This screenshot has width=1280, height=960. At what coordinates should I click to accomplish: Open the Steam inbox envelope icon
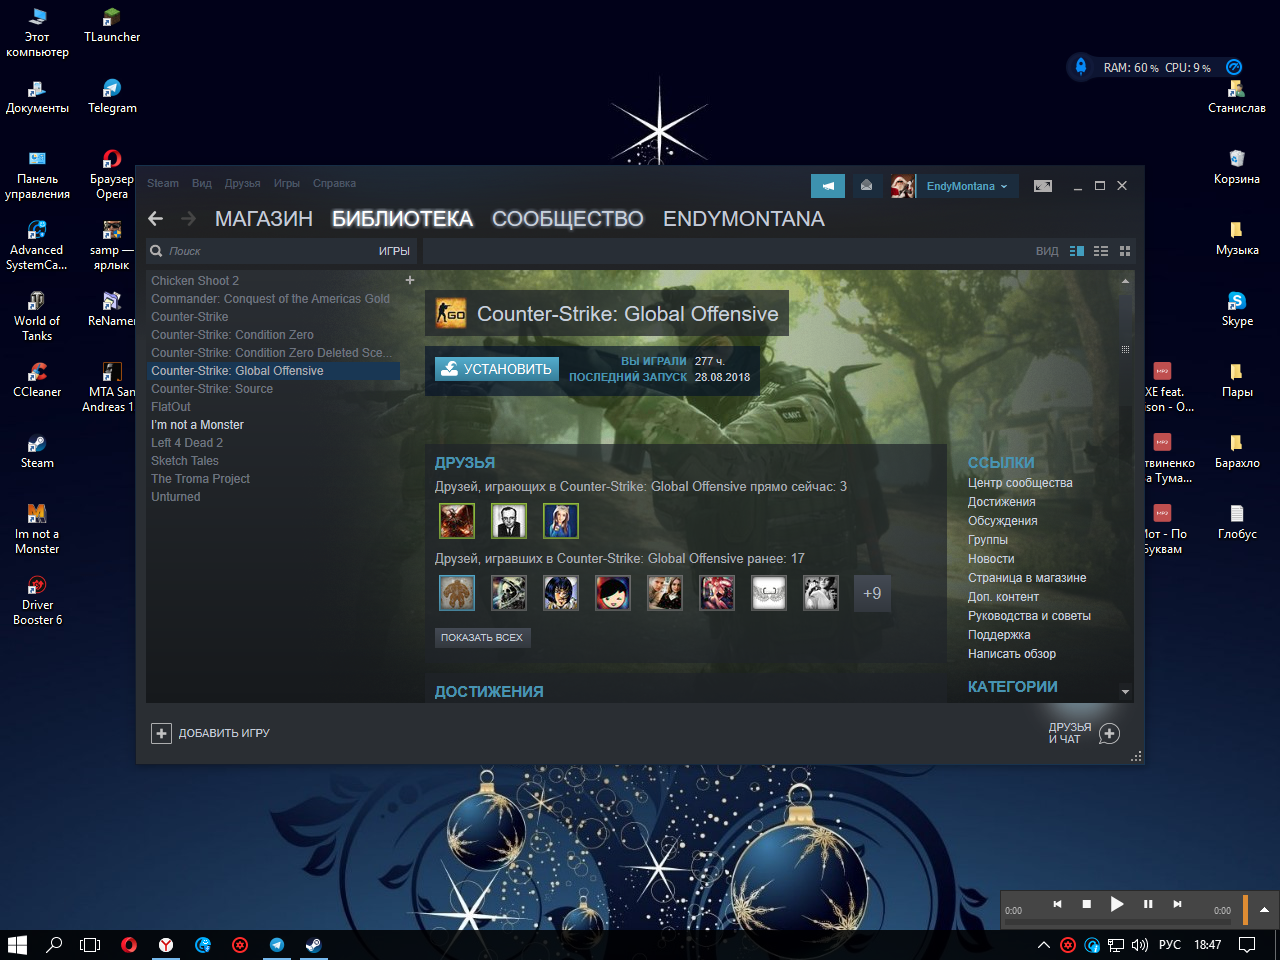click(866, 186)
